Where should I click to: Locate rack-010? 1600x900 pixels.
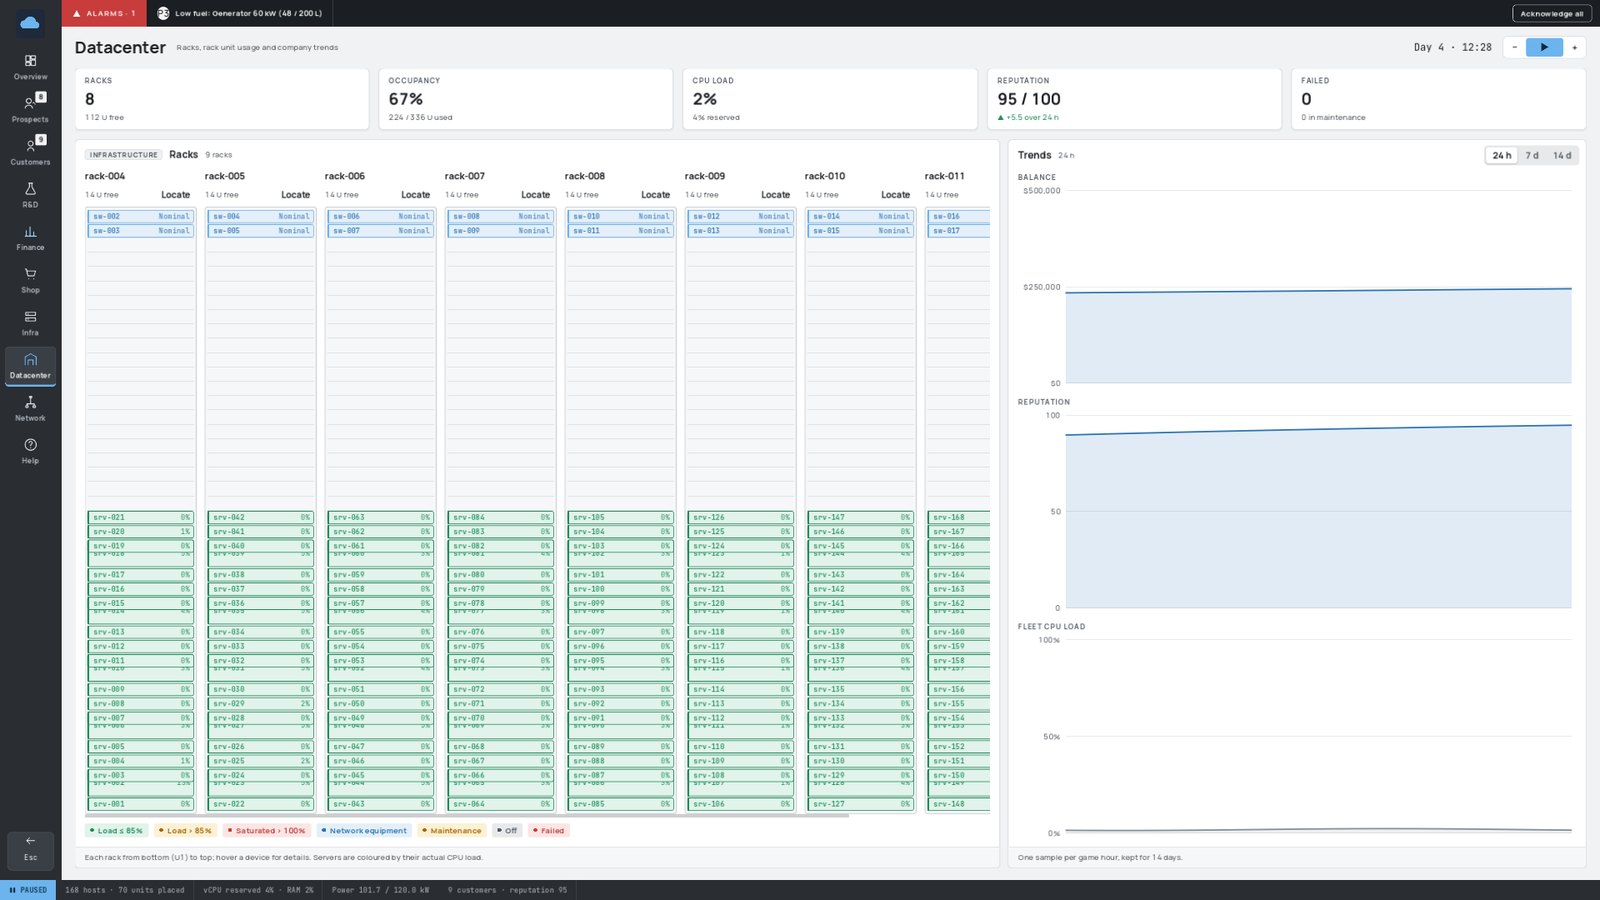click(x=896, y=195)
